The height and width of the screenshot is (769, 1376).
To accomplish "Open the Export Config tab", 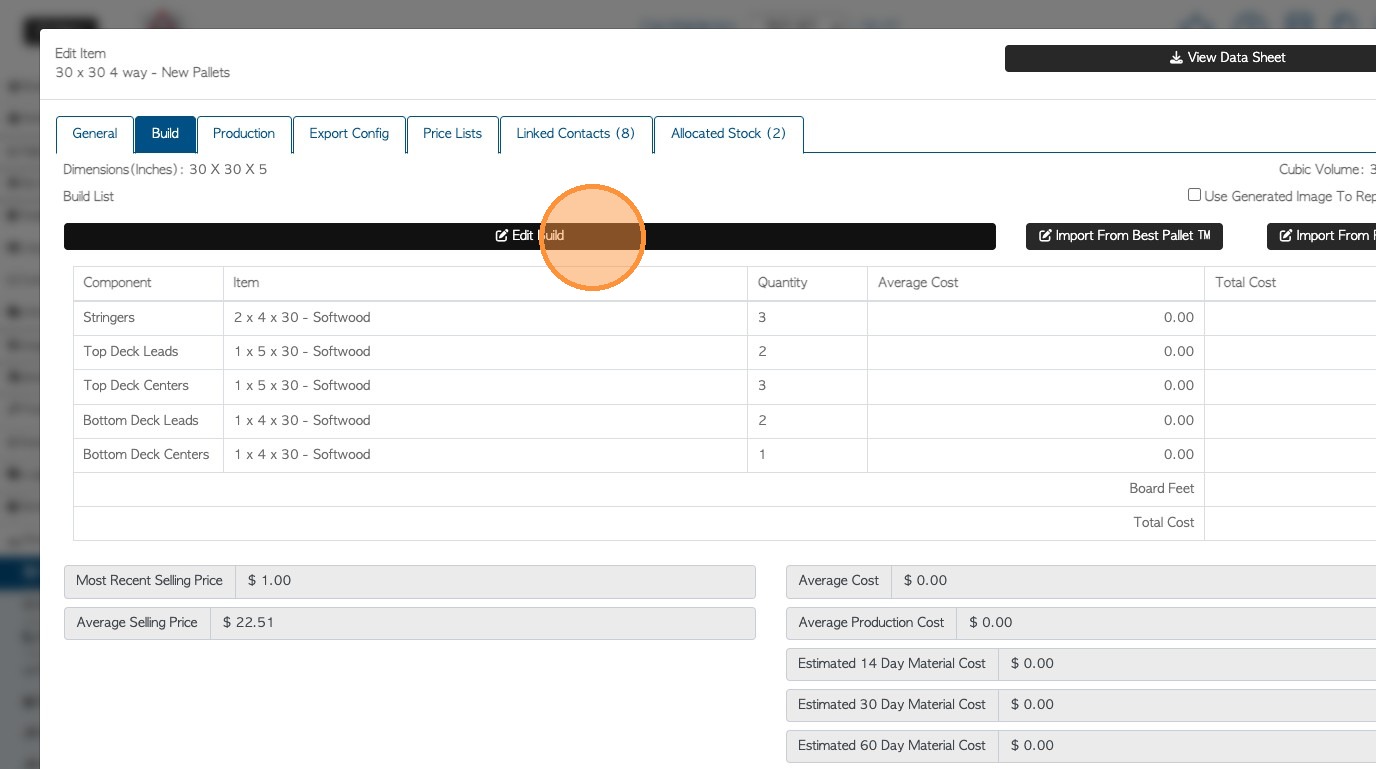I will click(349, 134).
